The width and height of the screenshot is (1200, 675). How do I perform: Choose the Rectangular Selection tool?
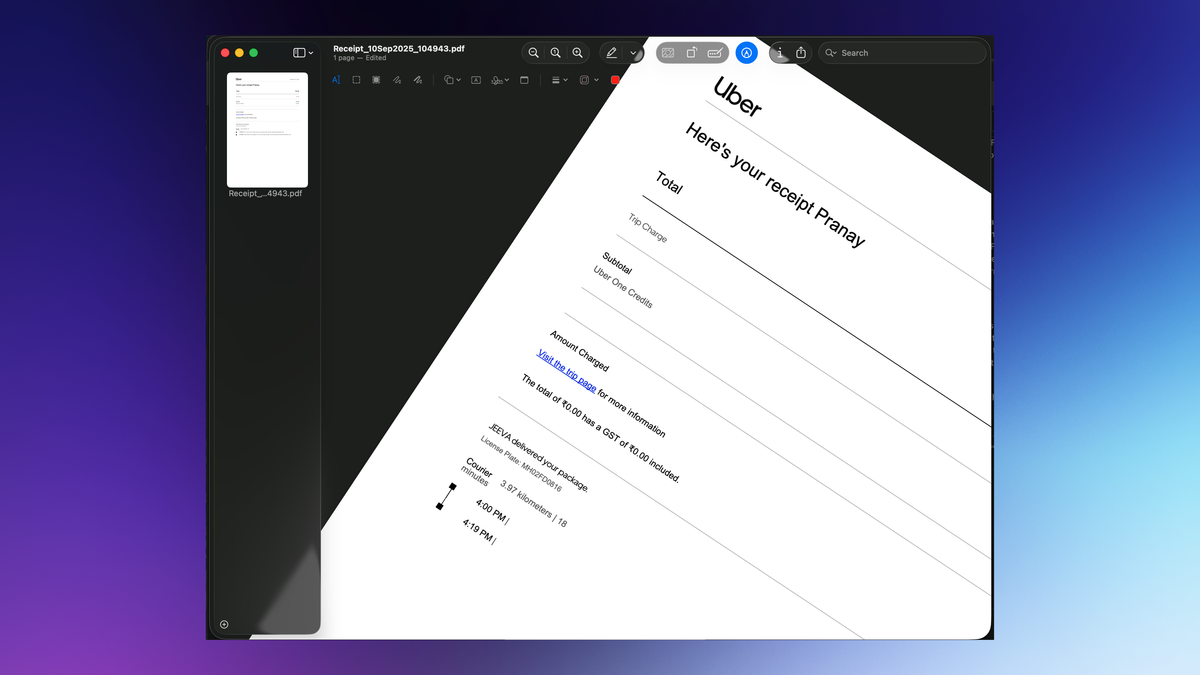(356, 80)
